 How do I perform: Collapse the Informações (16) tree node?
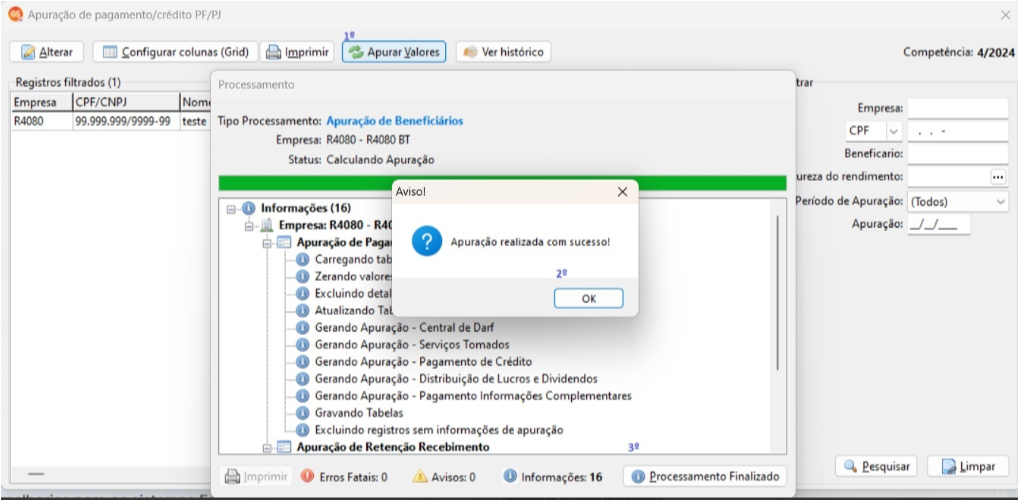[x=231, y=209]
